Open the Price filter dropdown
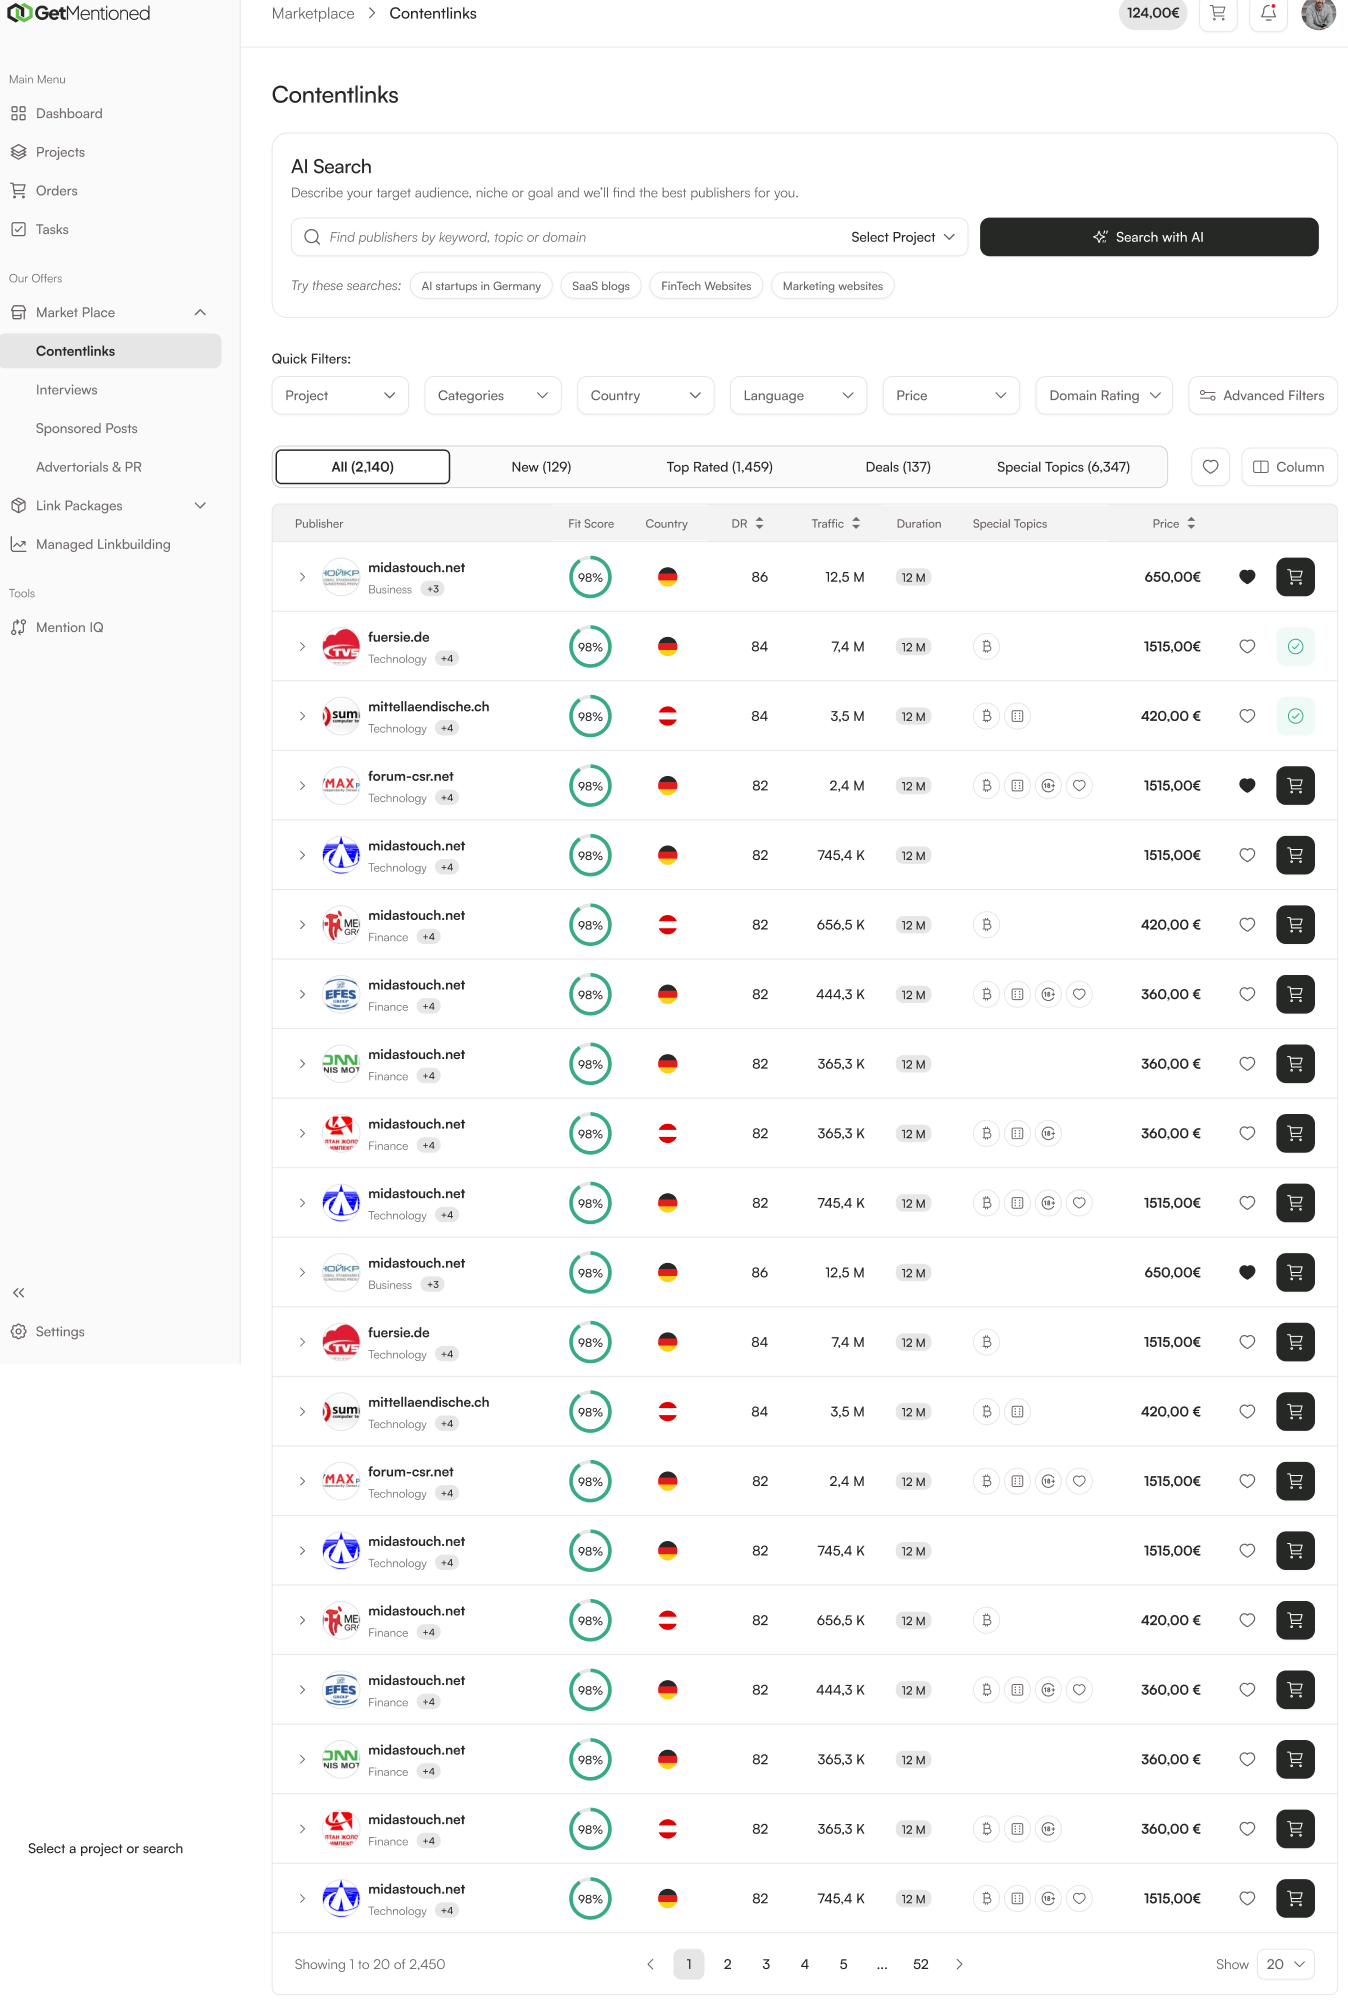 tap(951, 396)
